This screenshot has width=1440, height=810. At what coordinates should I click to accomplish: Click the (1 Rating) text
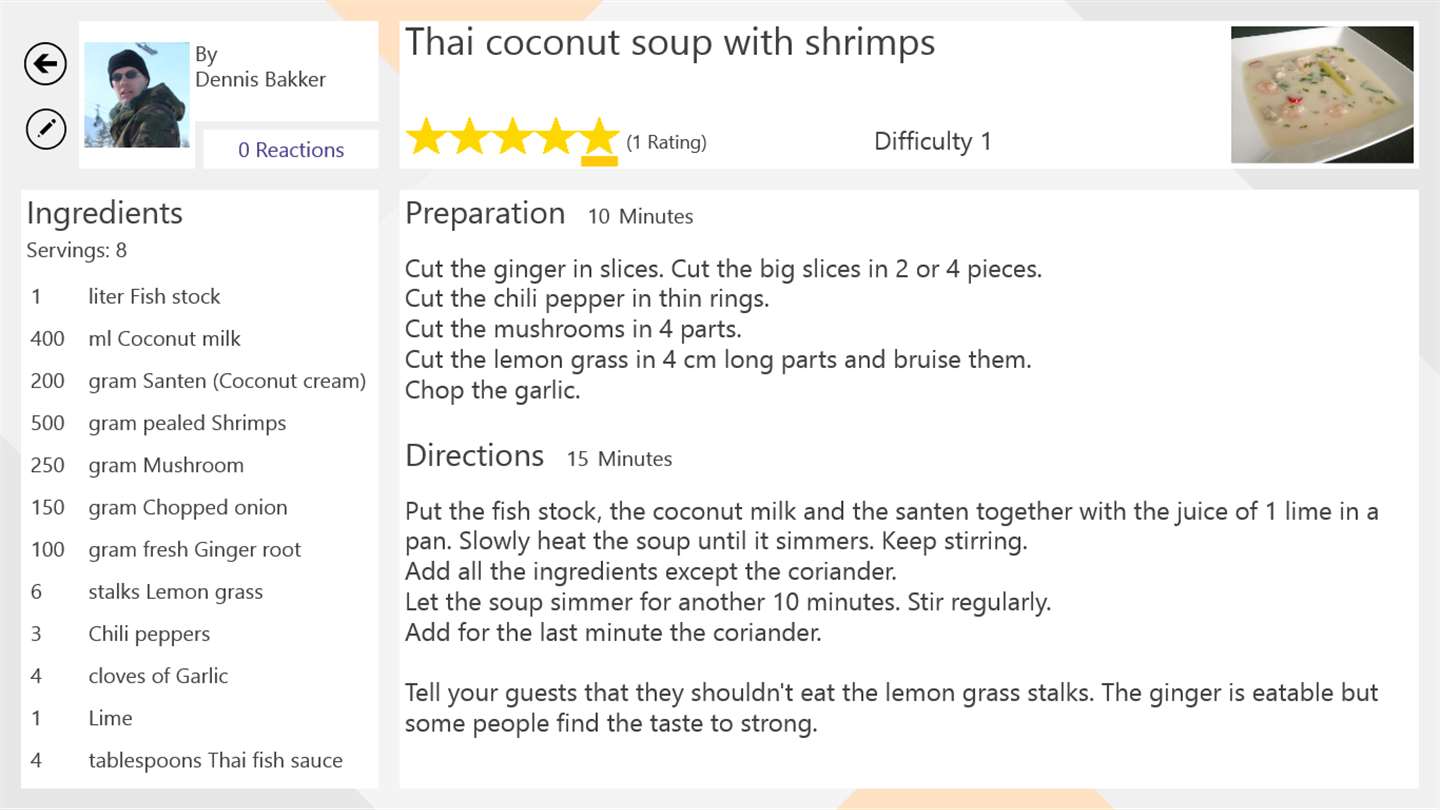click(666, 142)
